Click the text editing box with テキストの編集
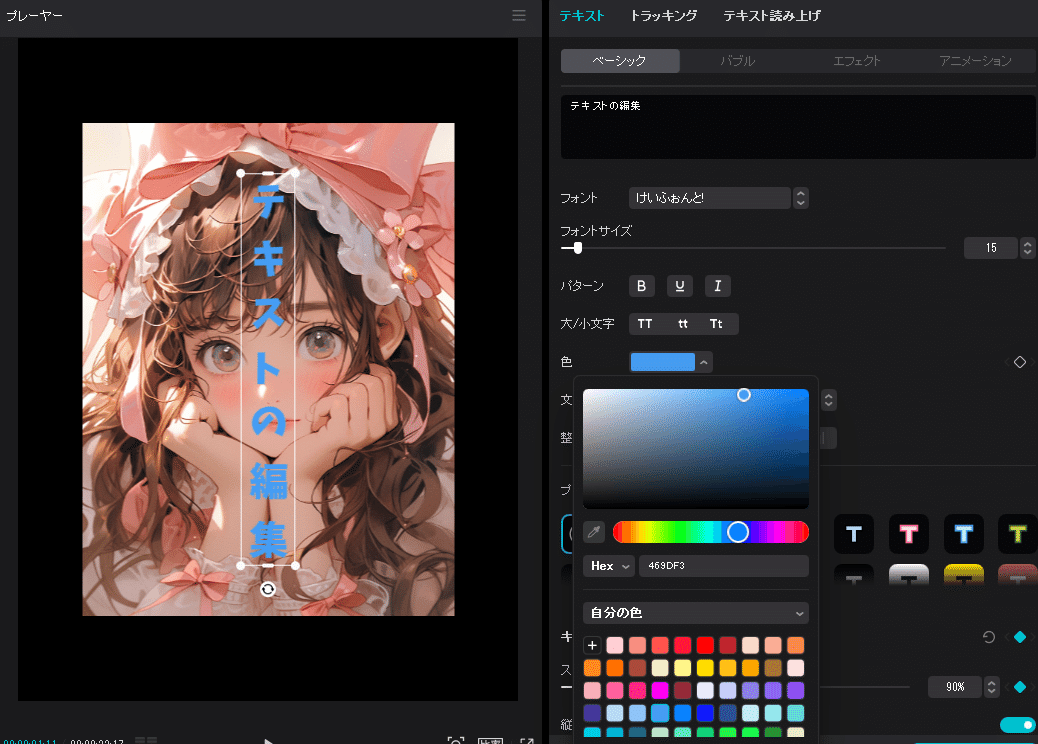The height and width of the screenshot is (744, 1038). click(798, 127)
